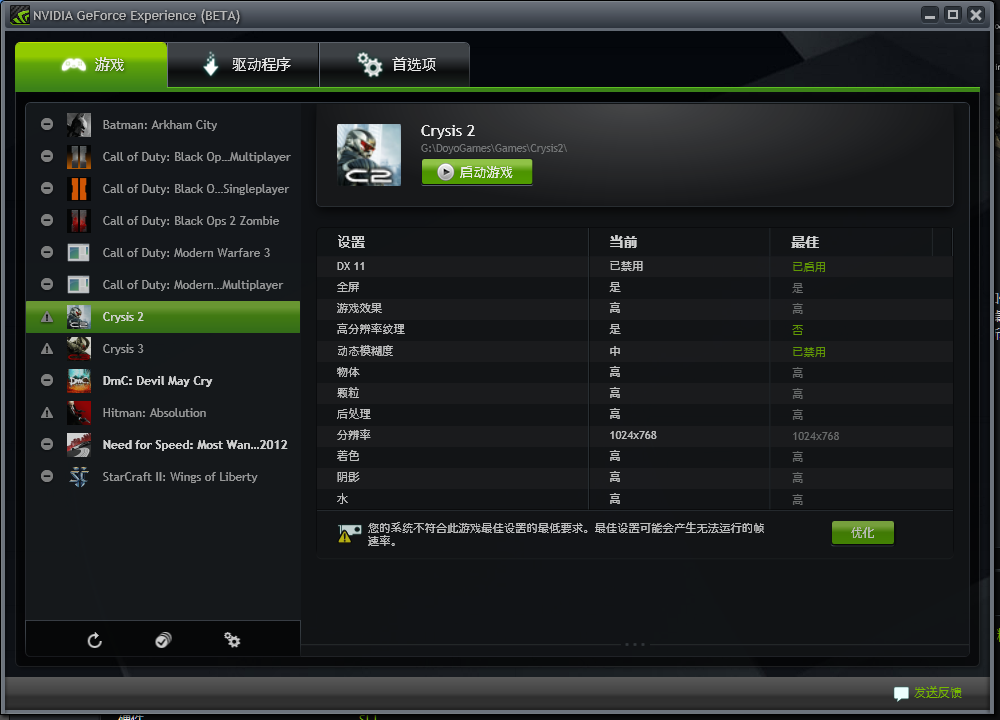Screen dimensions: 1000x720
Task: Select Need for Speed: Most Wanted 2012
Action: [163, 444]
